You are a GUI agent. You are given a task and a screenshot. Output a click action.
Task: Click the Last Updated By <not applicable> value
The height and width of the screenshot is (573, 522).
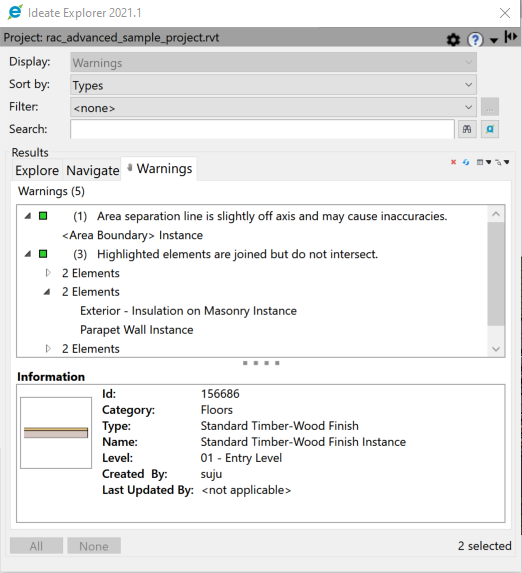246,490
